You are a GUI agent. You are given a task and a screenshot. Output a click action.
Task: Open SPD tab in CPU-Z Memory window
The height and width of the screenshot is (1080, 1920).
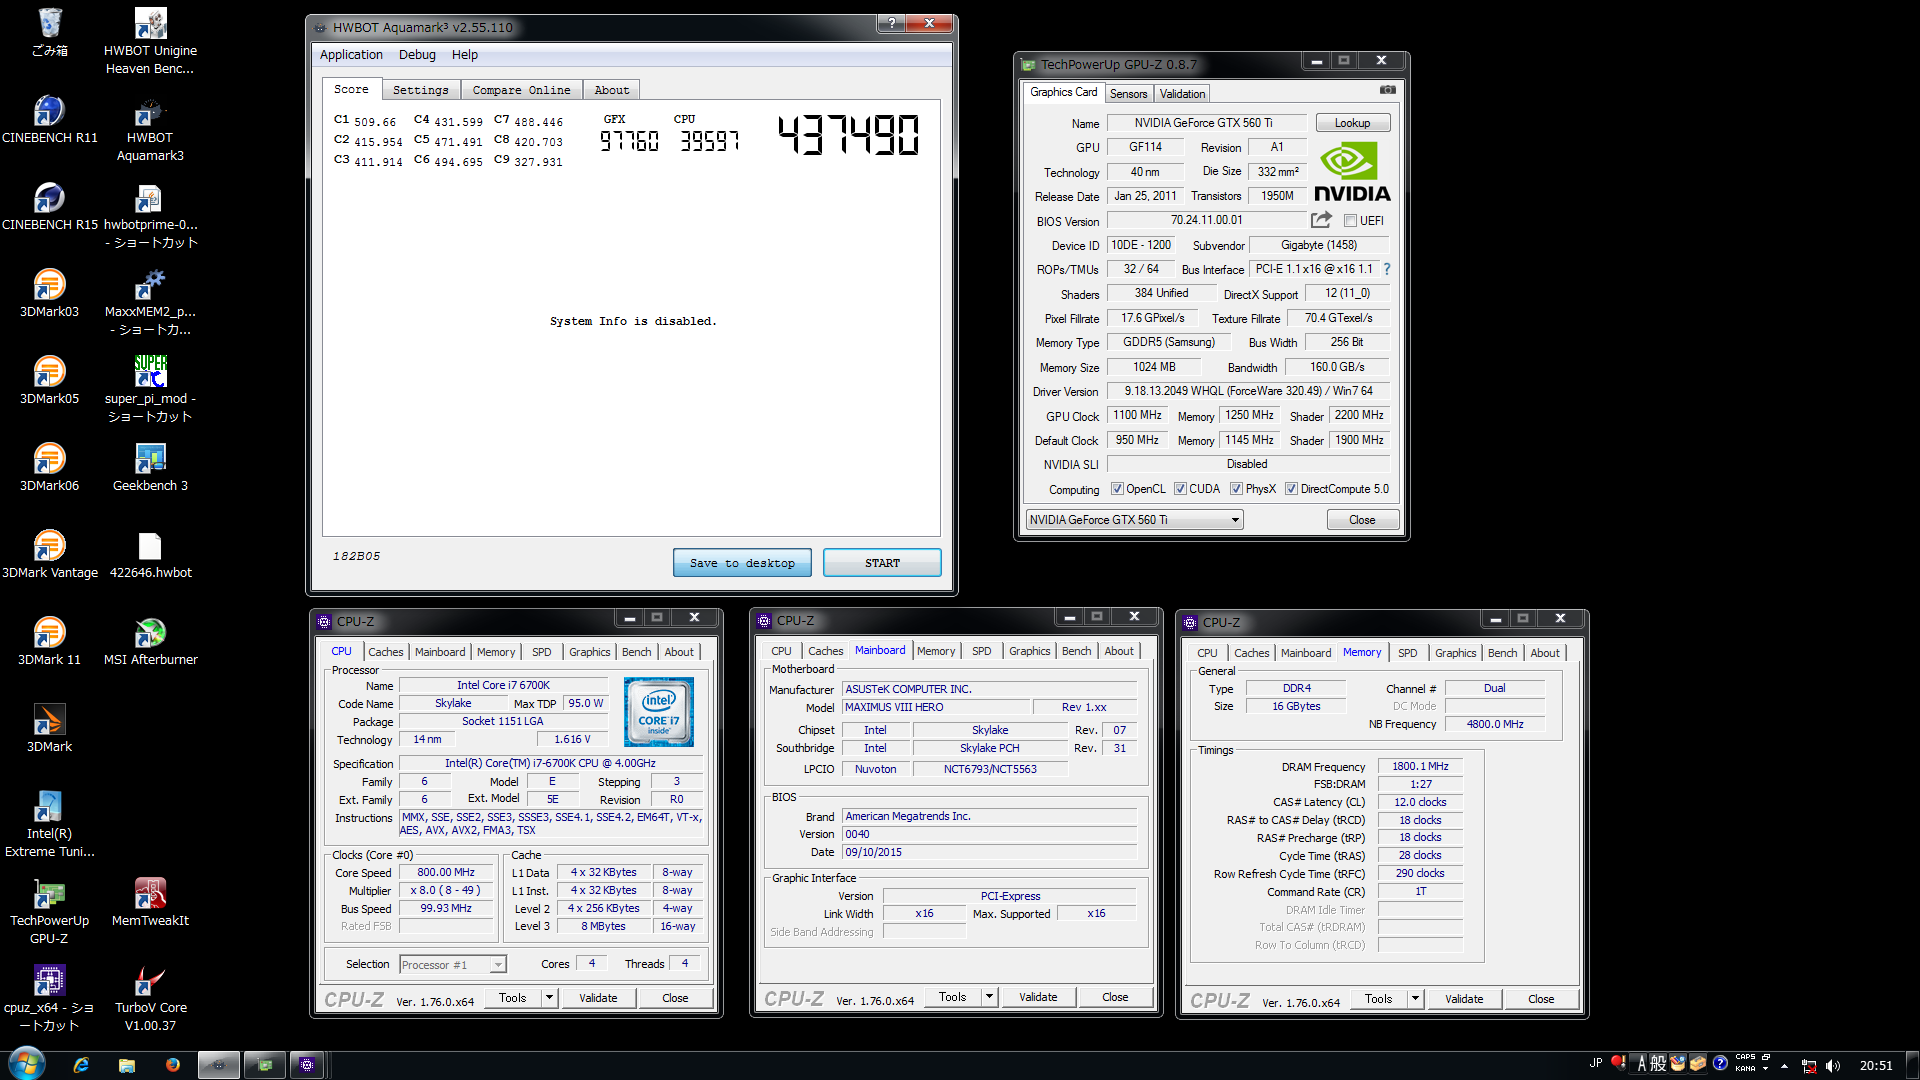point(1407,653)
